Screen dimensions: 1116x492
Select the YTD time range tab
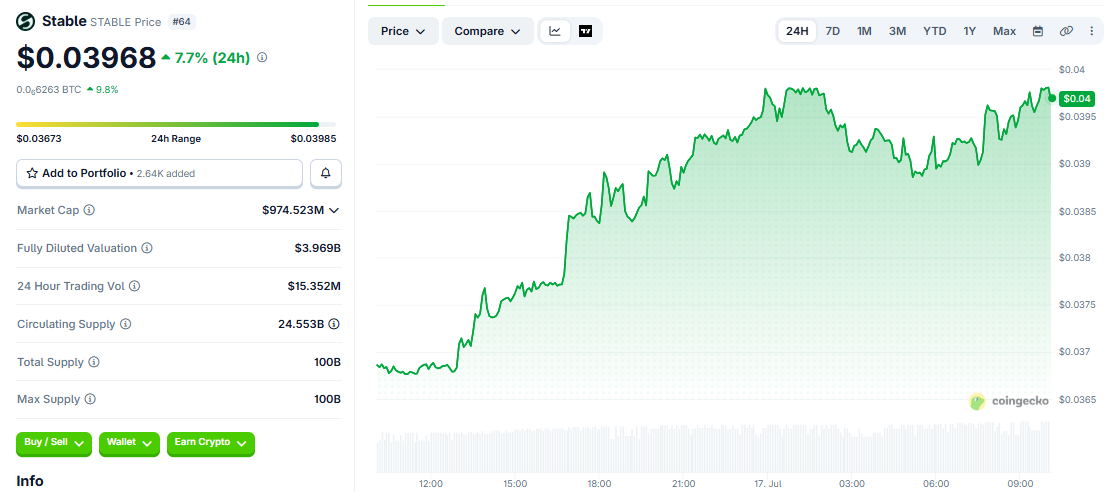point(935,31)
